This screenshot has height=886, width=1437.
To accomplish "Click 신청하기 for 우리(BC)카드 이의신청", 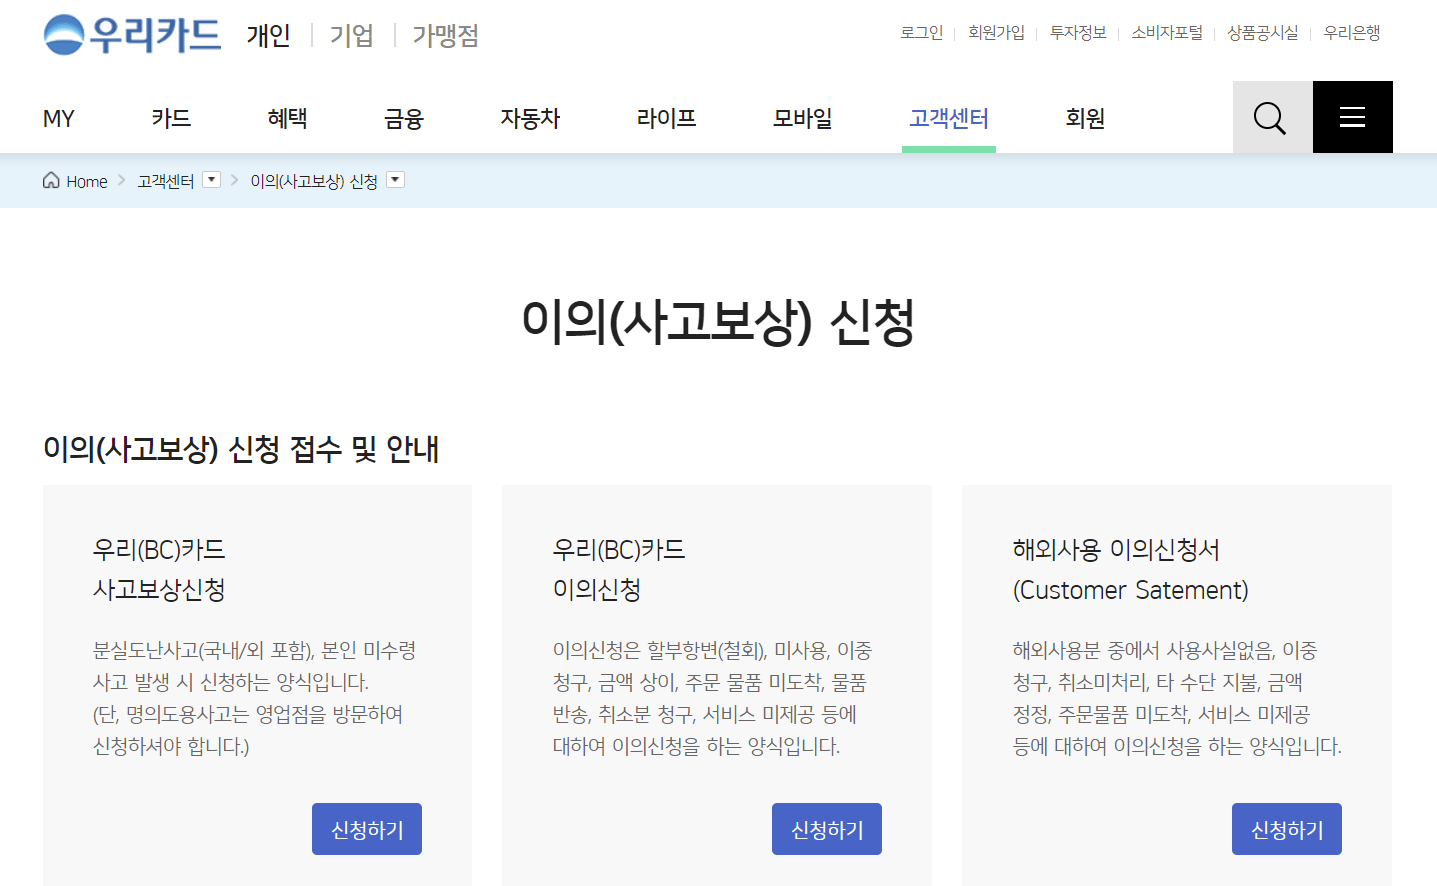I will (x=826, y=828).
